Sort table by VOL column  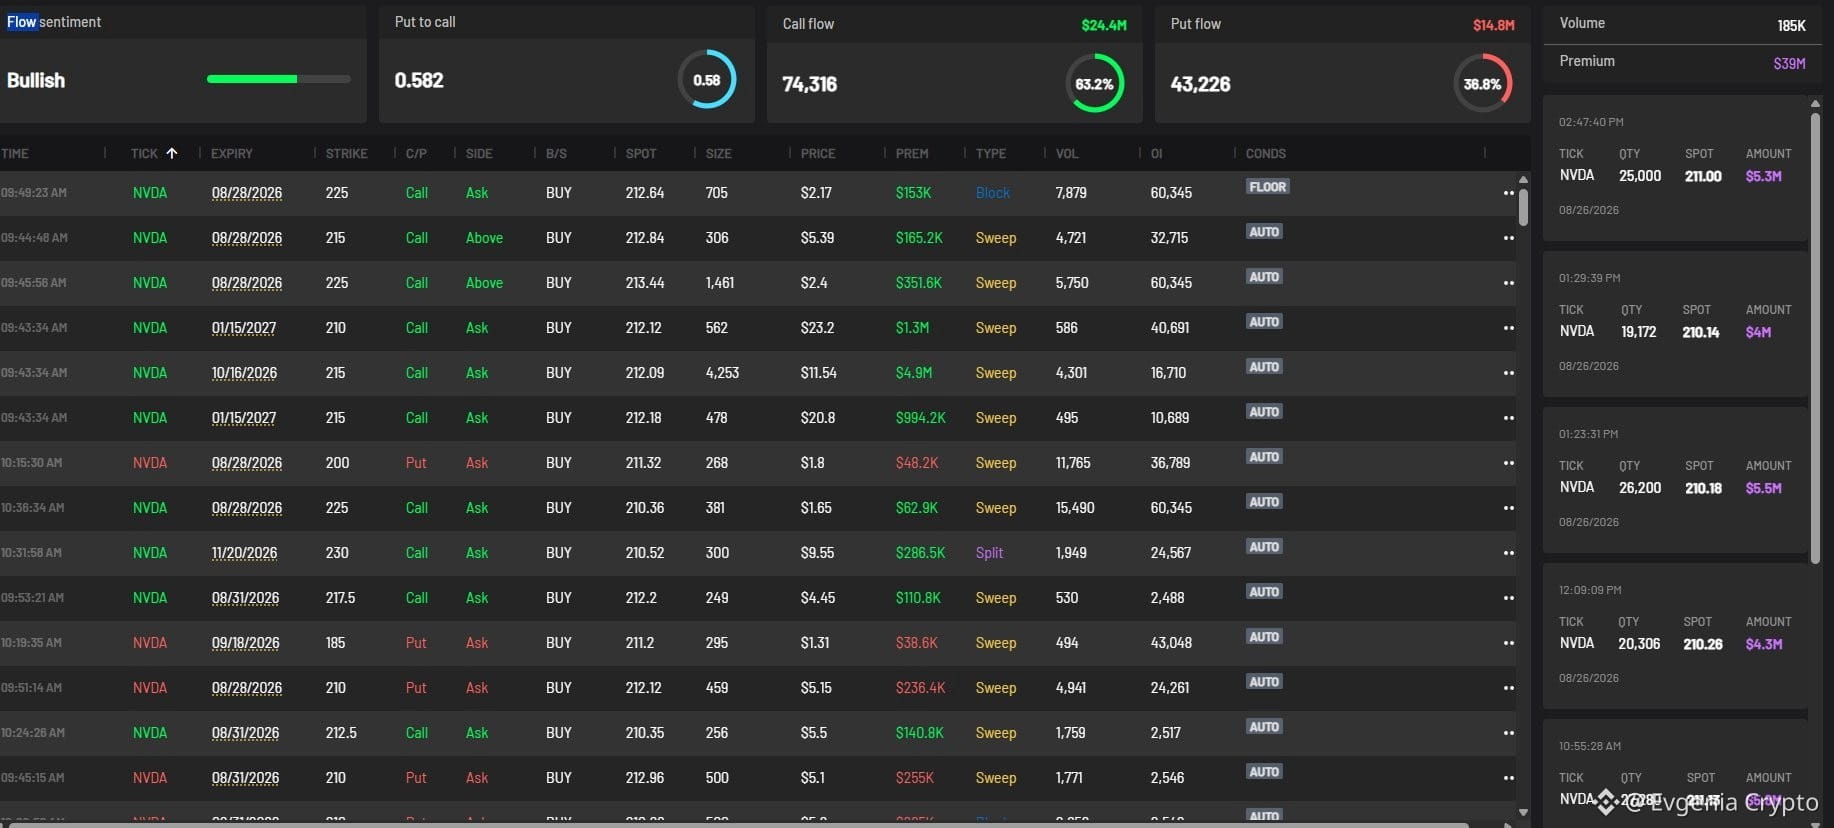[x=1067, y=153]
